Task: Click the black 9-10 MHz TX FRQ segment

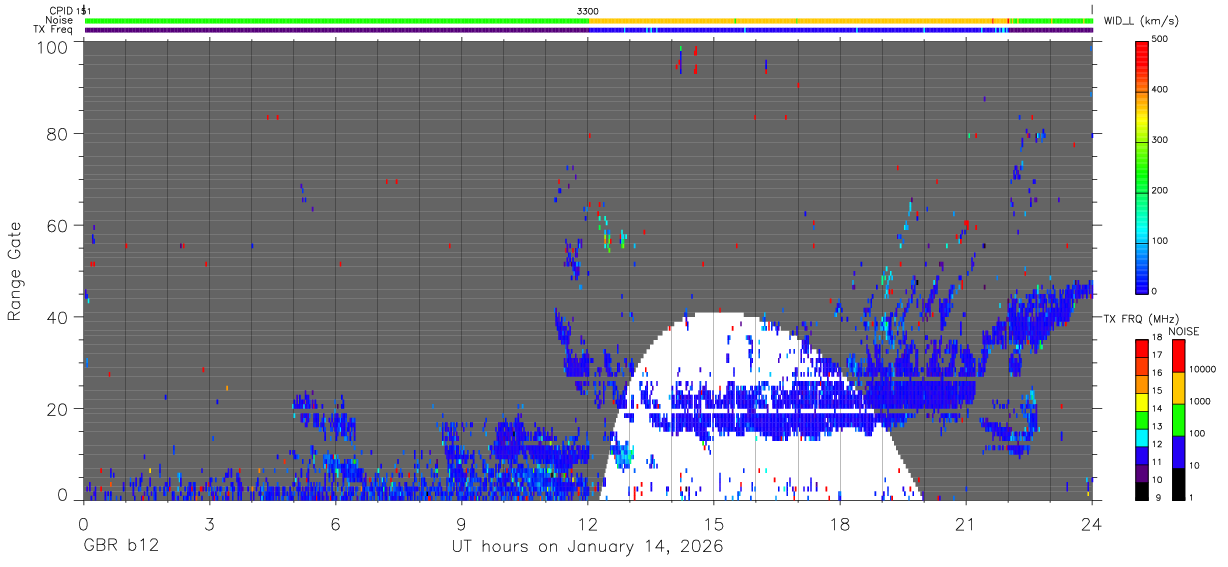Action: tap(1142, 490)
